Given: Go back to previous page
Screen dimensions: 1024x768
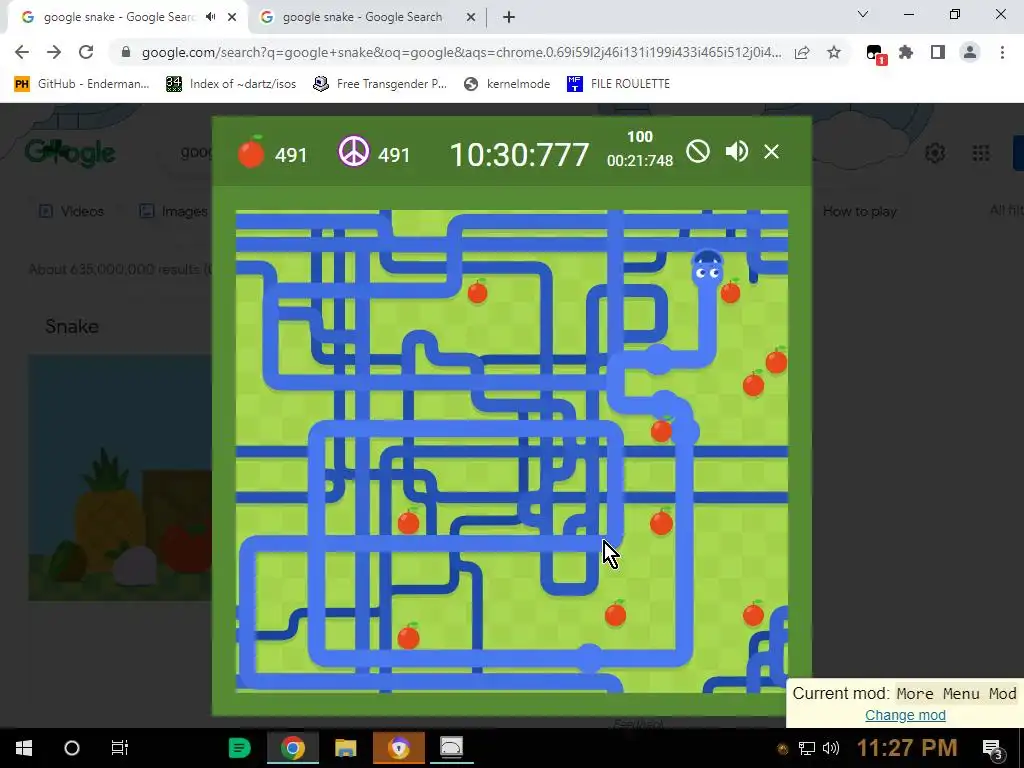Looking at the screenshot, I should pyautogui.click(x=22, y=52).
